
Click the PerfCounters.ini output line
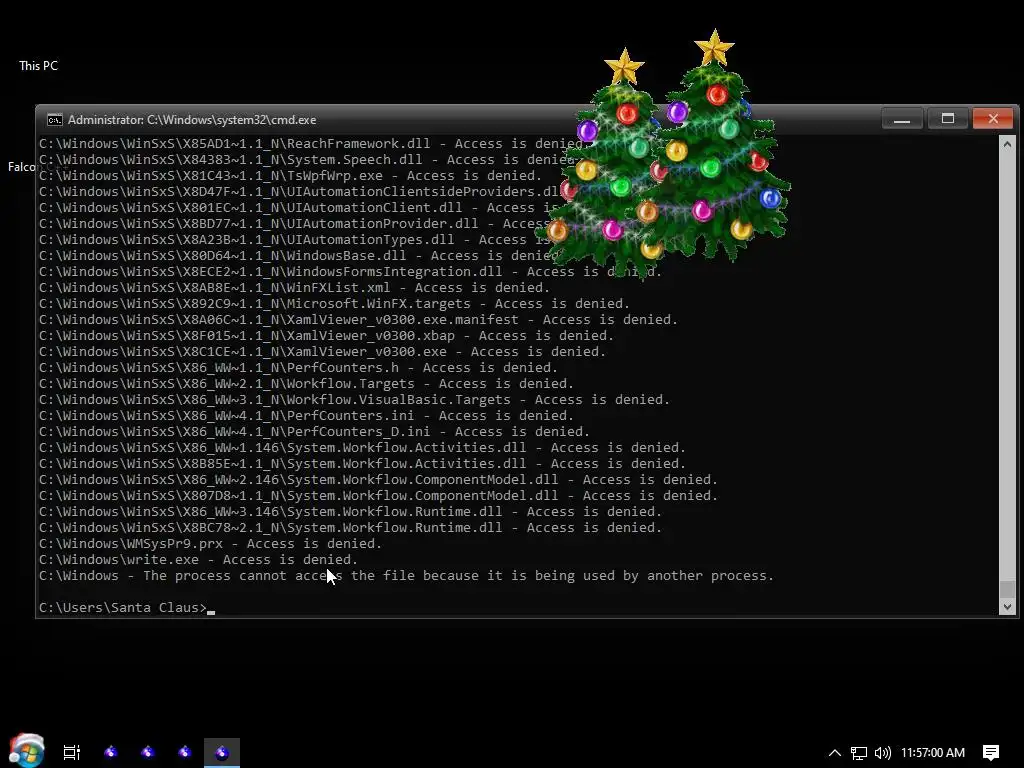306,416
